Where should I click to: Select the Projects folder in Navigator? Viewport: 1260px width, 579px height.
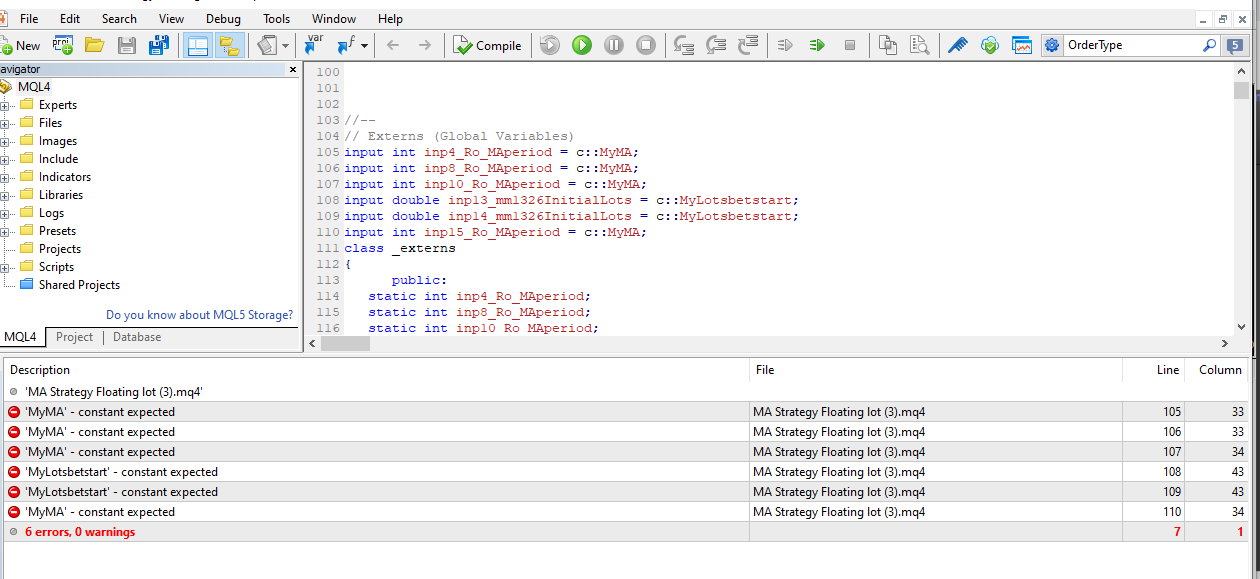(x=60, y=249)
